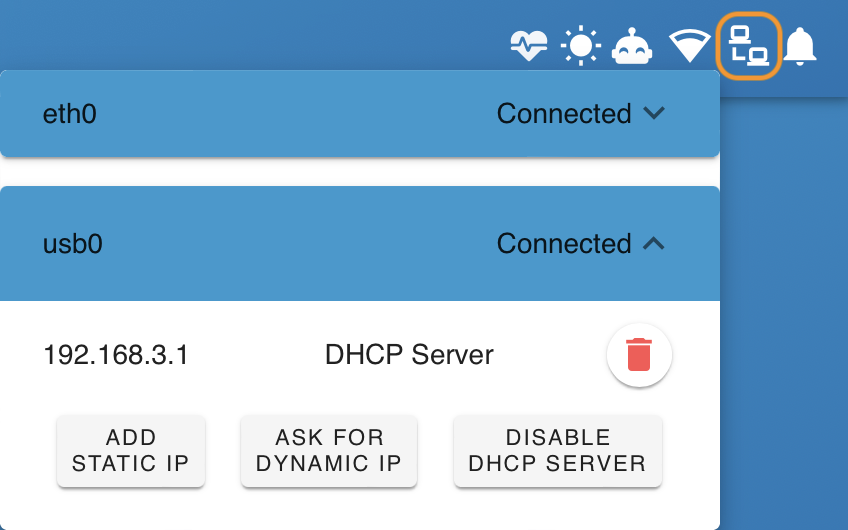The height and width of the screenshot is (530, 848).
Task: Click the eth0 Connected status text
Action: (564, 114)
